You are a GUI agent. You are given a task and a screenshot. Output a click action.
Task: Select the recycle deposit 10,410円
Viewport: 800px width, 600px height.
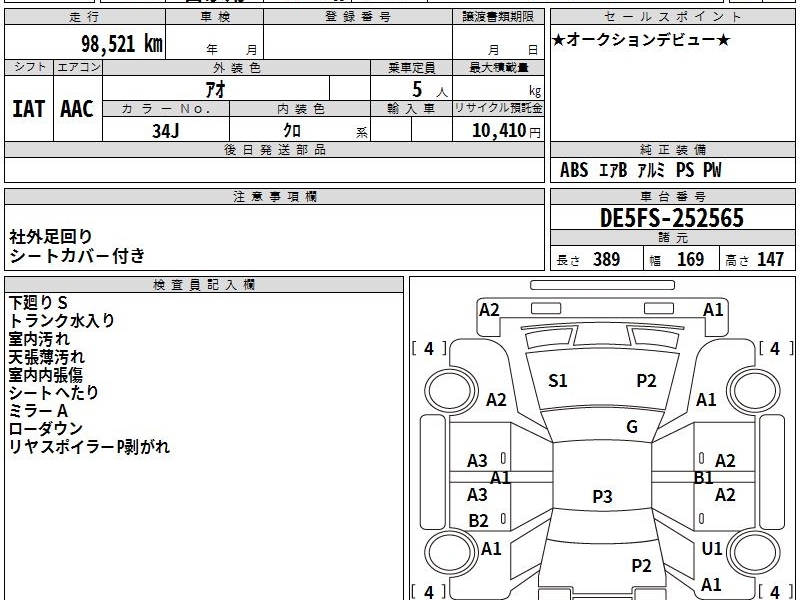[x=506, y=131]
